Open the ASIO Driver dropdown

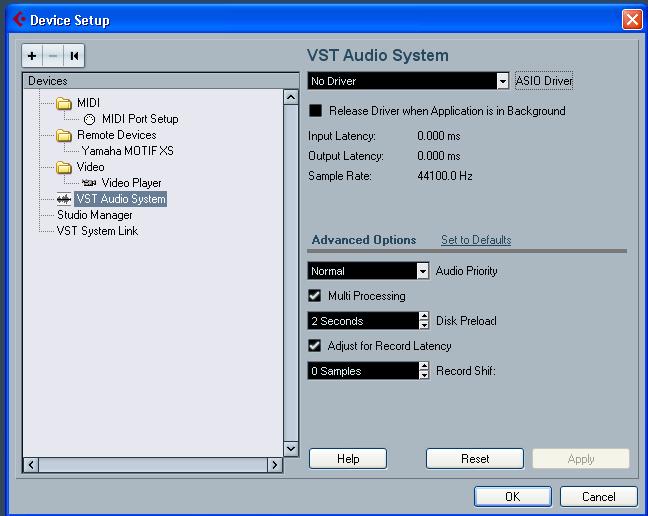[x=503, y=81]
